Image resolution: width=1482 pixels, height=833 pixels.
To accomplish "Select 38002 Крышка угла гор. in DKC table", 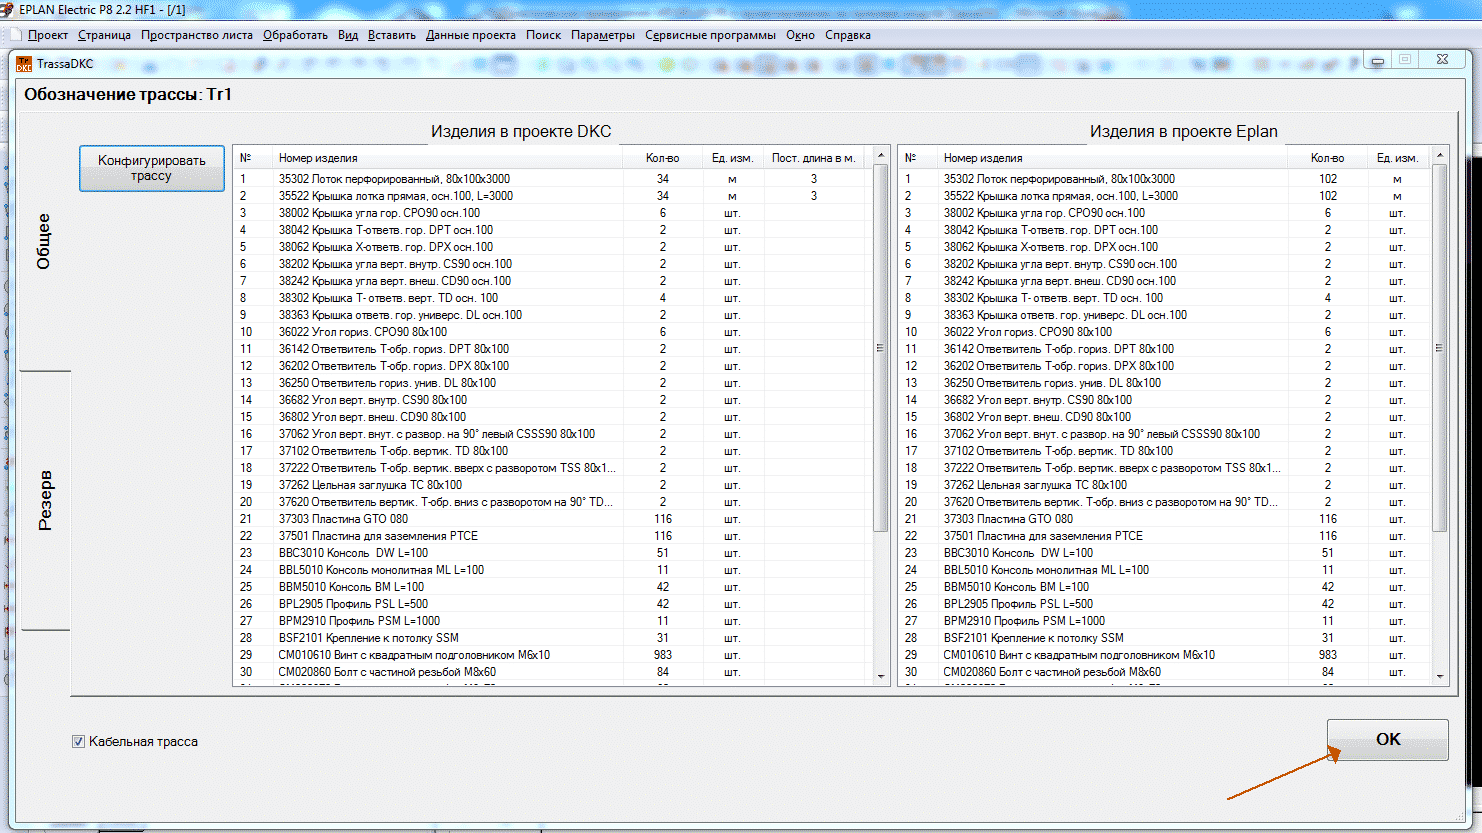I will (x=553, y=213).
